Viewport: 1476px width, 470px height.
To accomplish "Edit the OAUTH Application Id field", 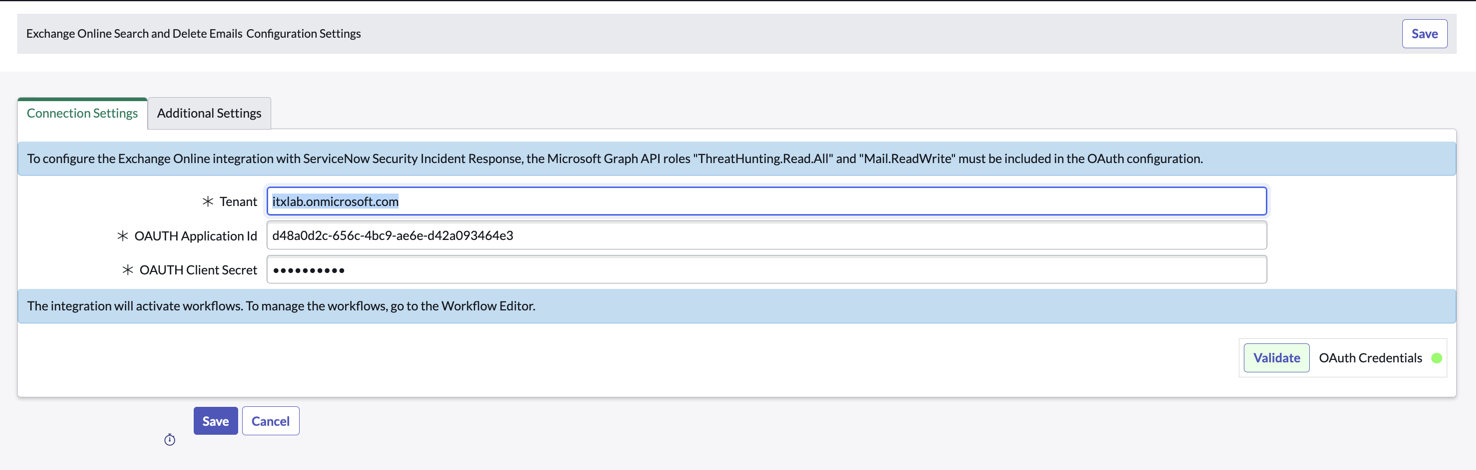I will 766,235.
